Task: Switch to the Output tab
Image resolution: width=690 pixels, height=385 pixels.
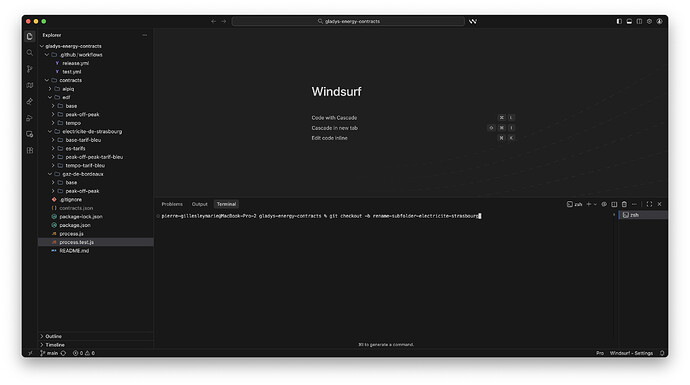Action: (199, 204)
